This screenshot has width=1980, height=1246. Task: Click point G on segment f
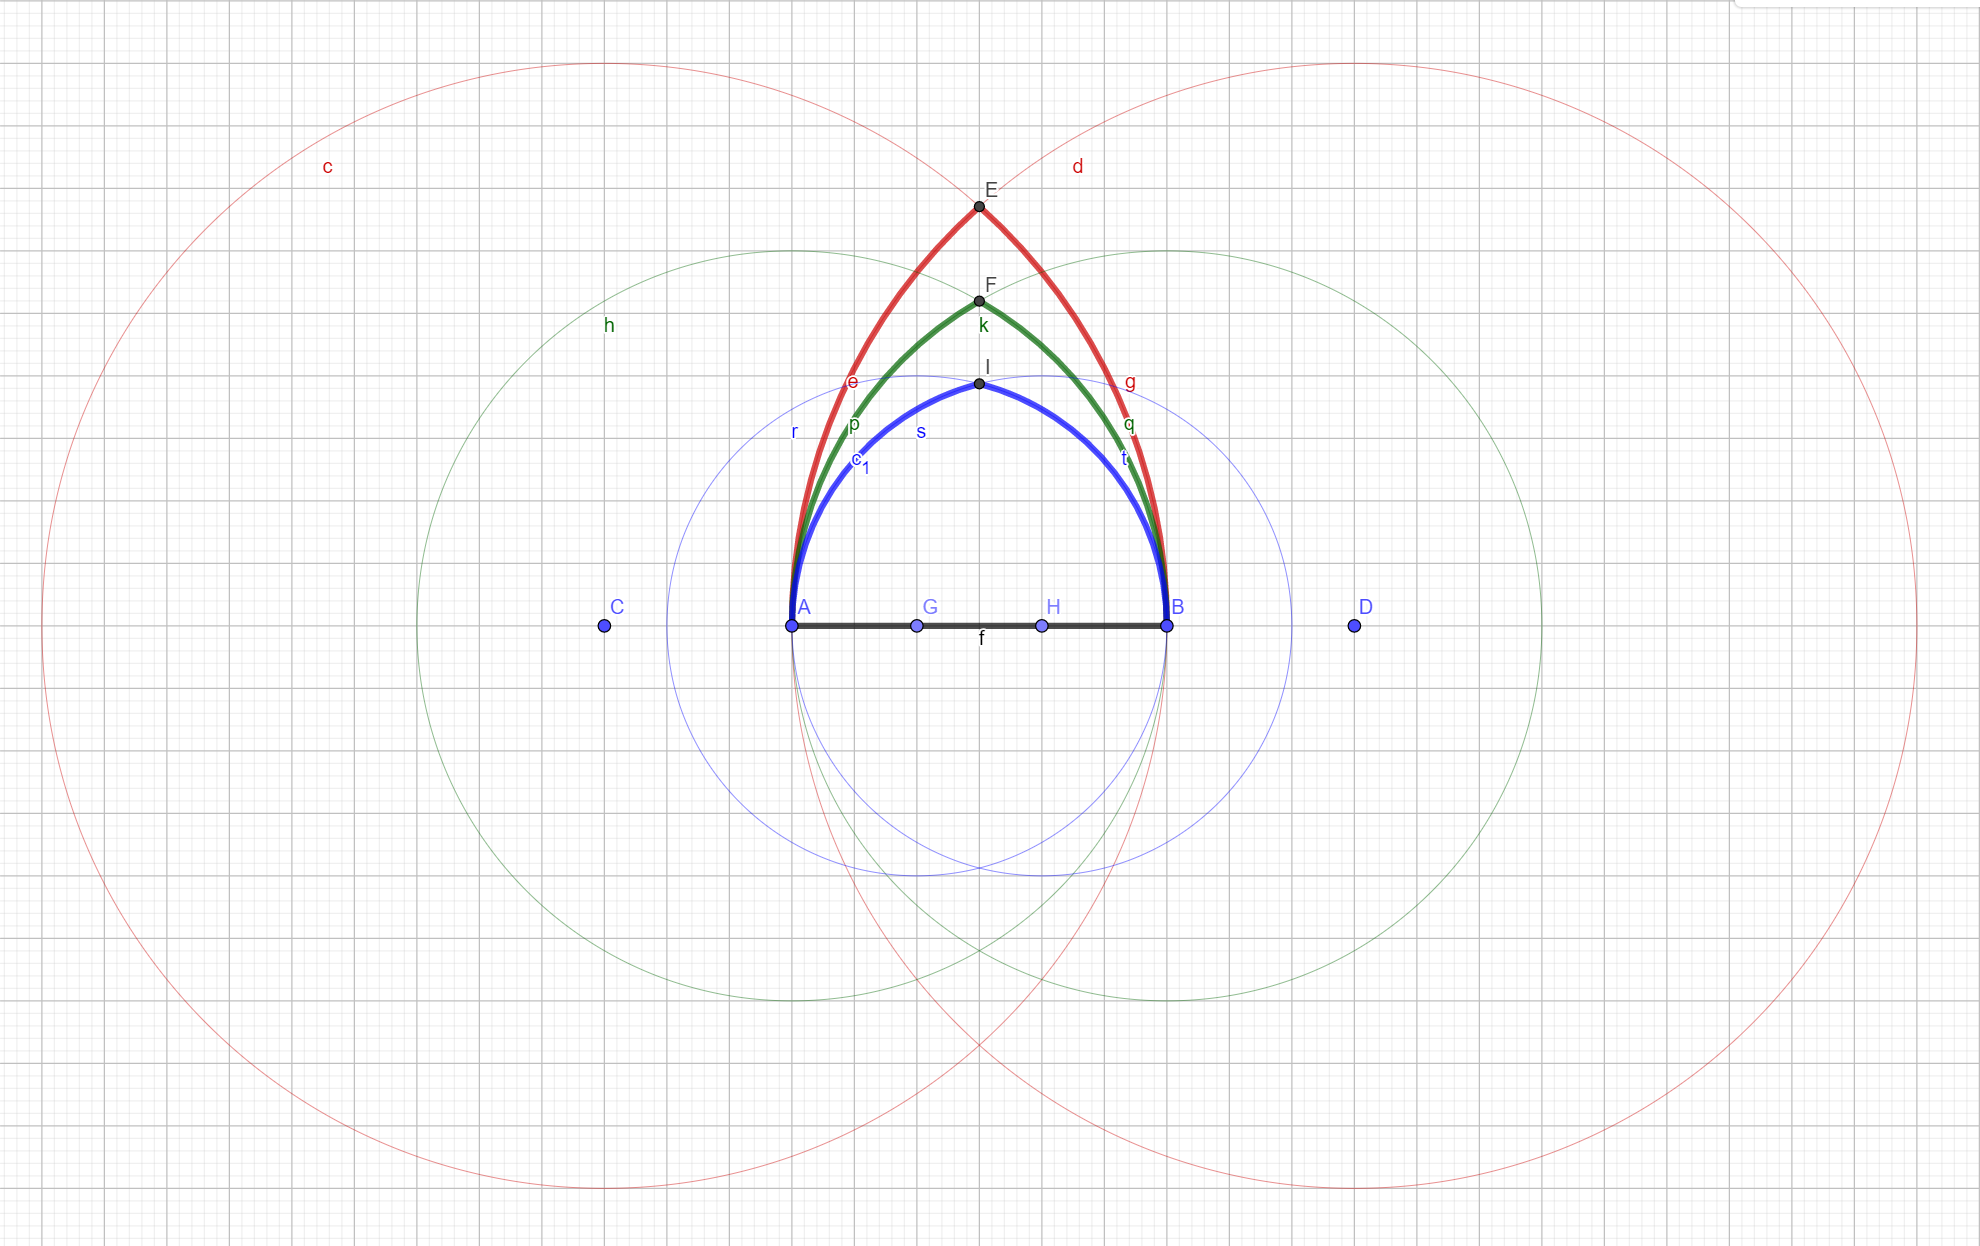917,626
